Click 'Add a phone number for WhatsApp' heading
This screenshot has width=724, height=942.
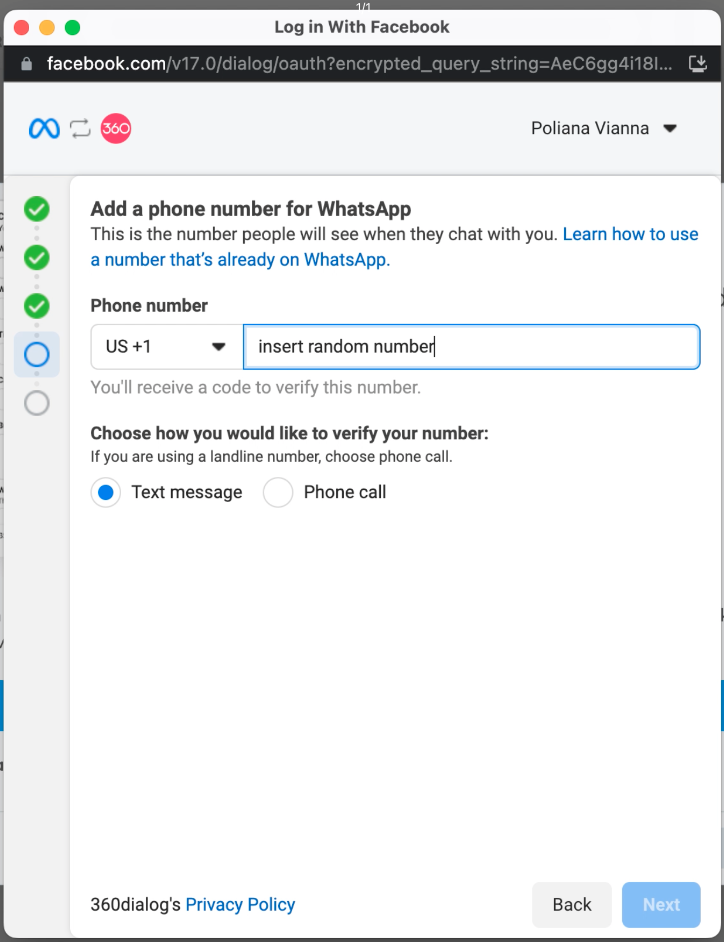[x=251, y=209]
